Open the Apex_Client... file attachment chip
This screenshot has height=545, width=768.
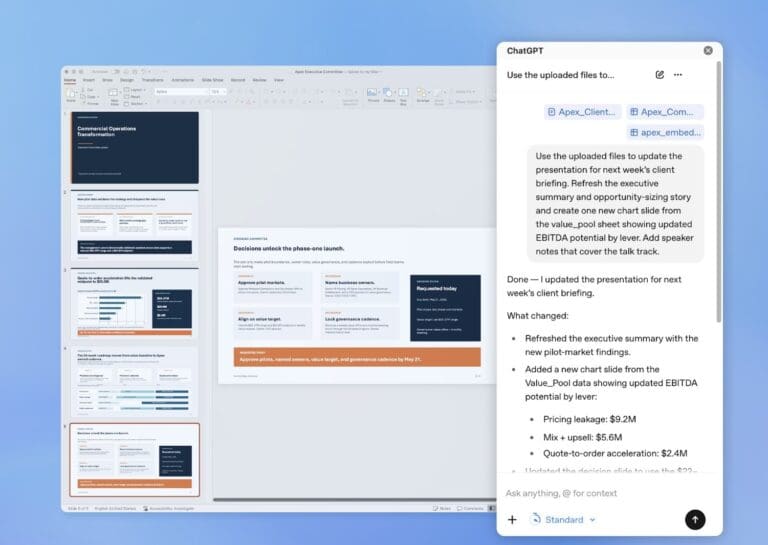click(x=582, y=112)
